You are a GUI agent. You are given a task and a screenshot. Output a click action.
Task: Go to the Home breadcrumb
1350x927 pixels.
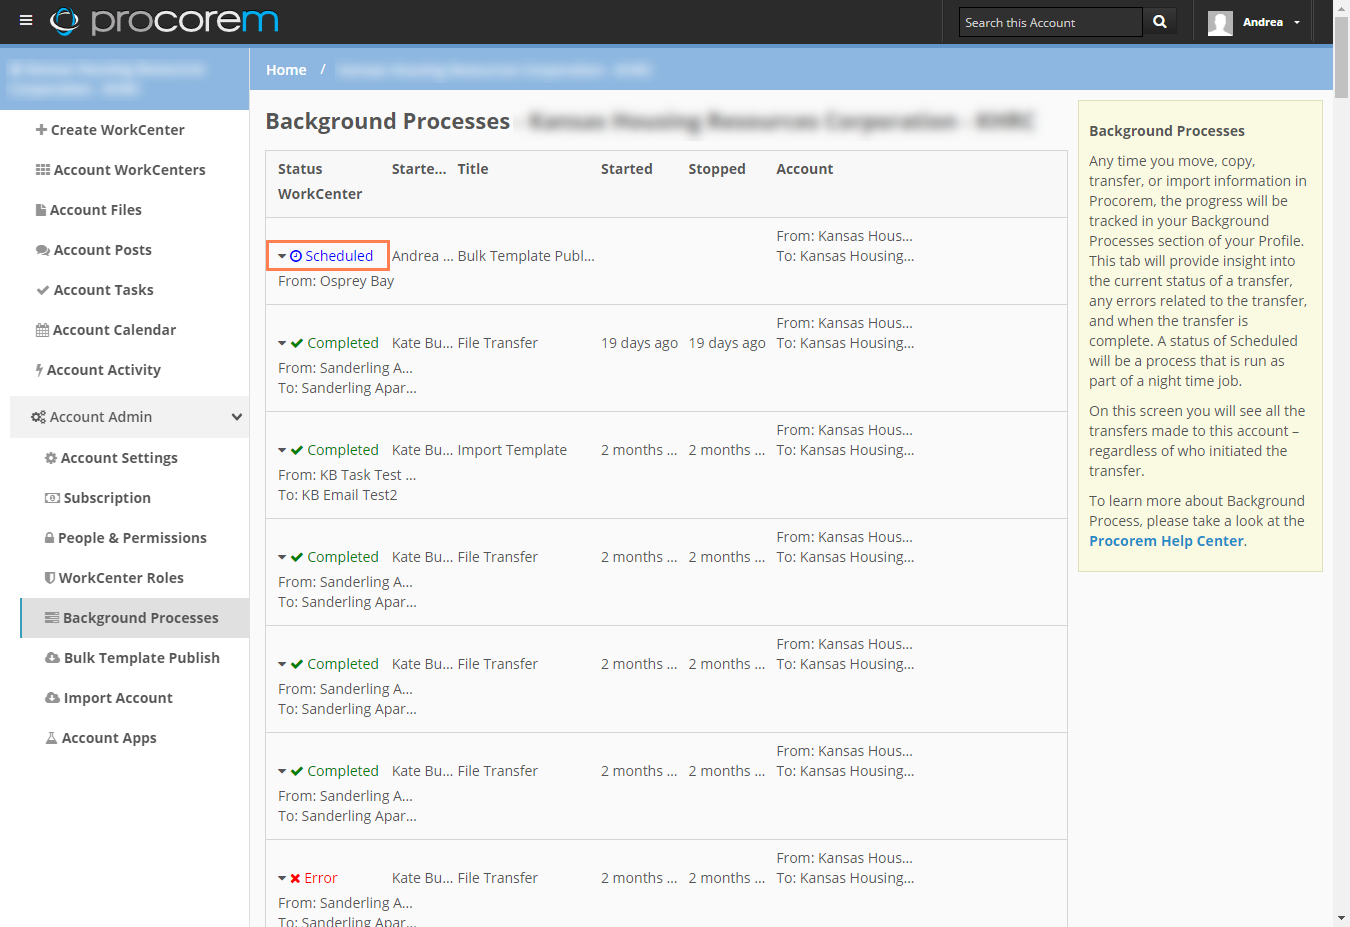[286, 70]
